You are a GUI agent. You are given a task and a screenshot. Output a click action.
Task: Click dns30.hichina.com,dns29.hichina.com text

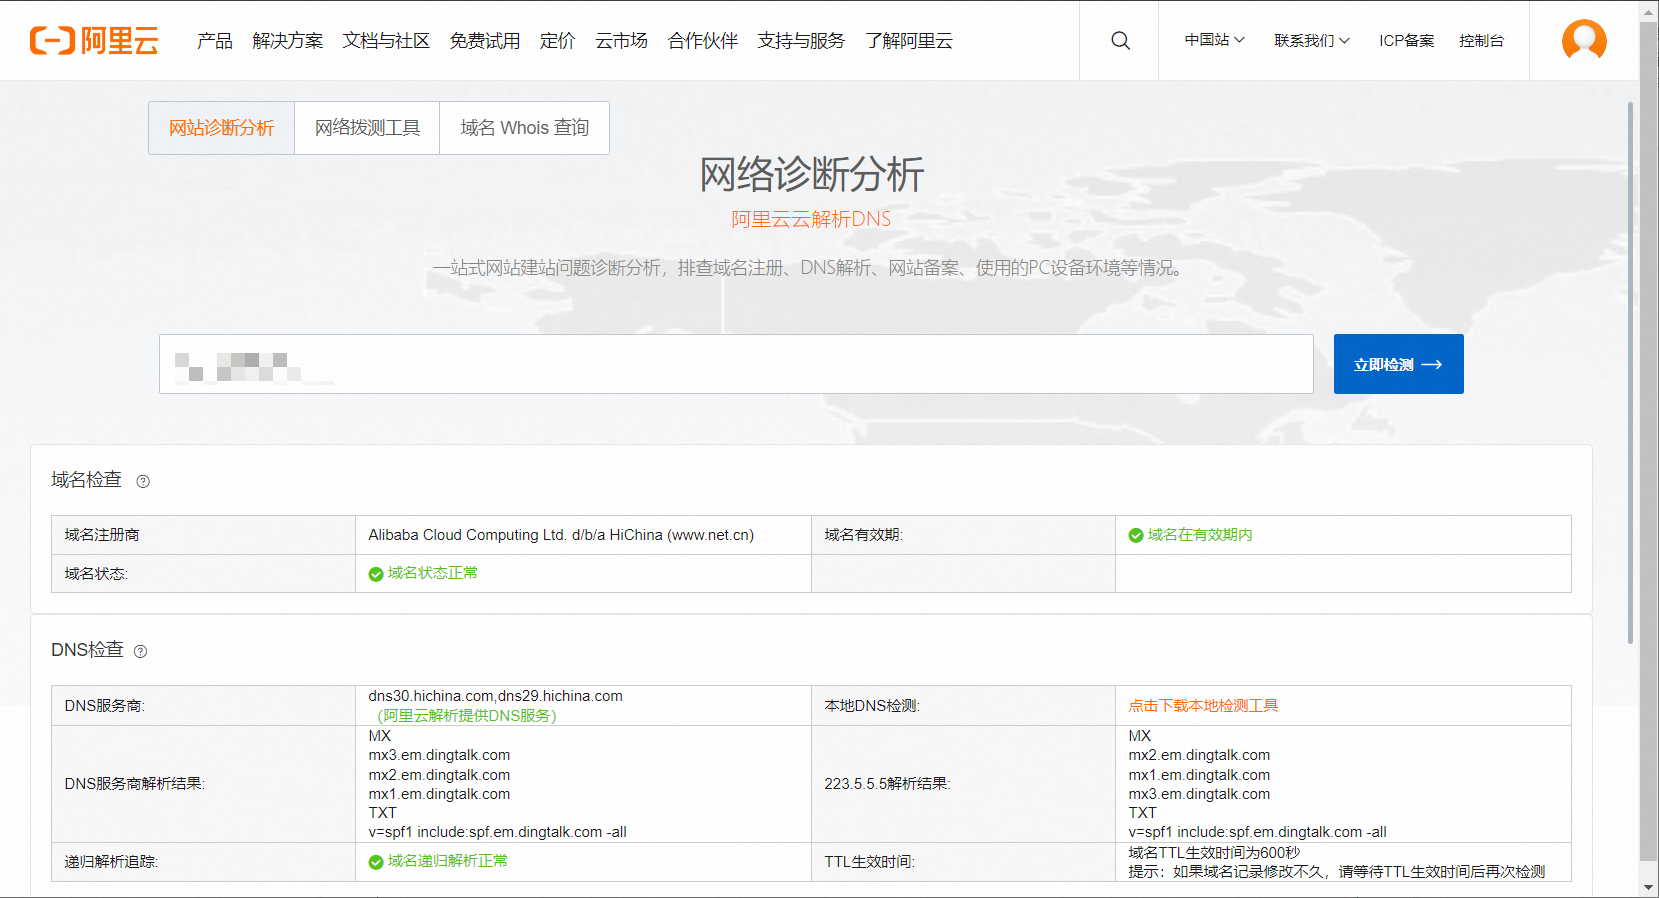click(495, 696)
